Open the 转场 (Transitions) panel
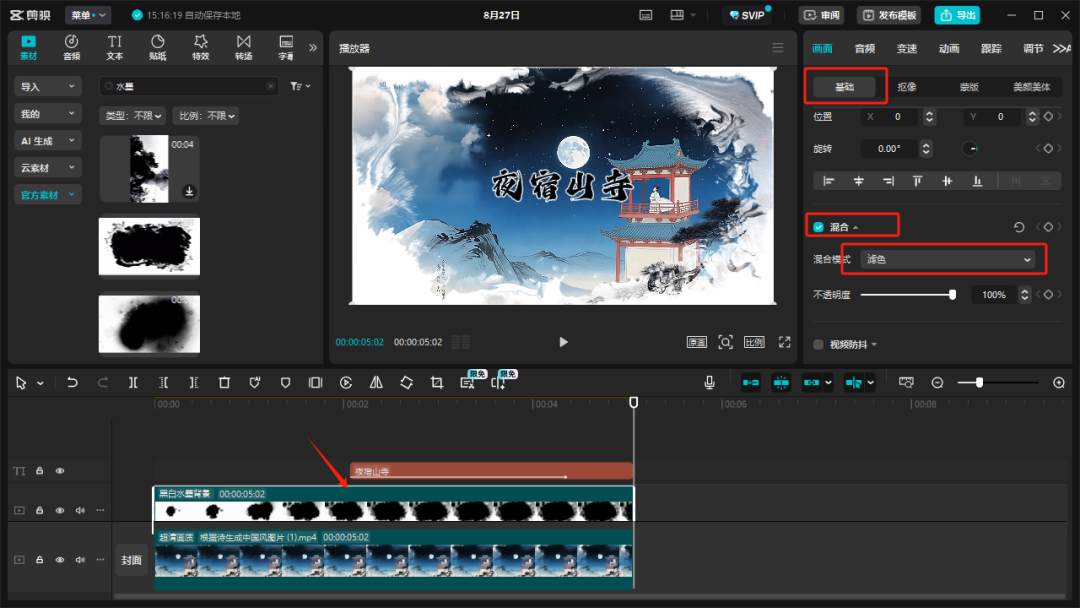The image size is (1080, 608). point(243,46)
